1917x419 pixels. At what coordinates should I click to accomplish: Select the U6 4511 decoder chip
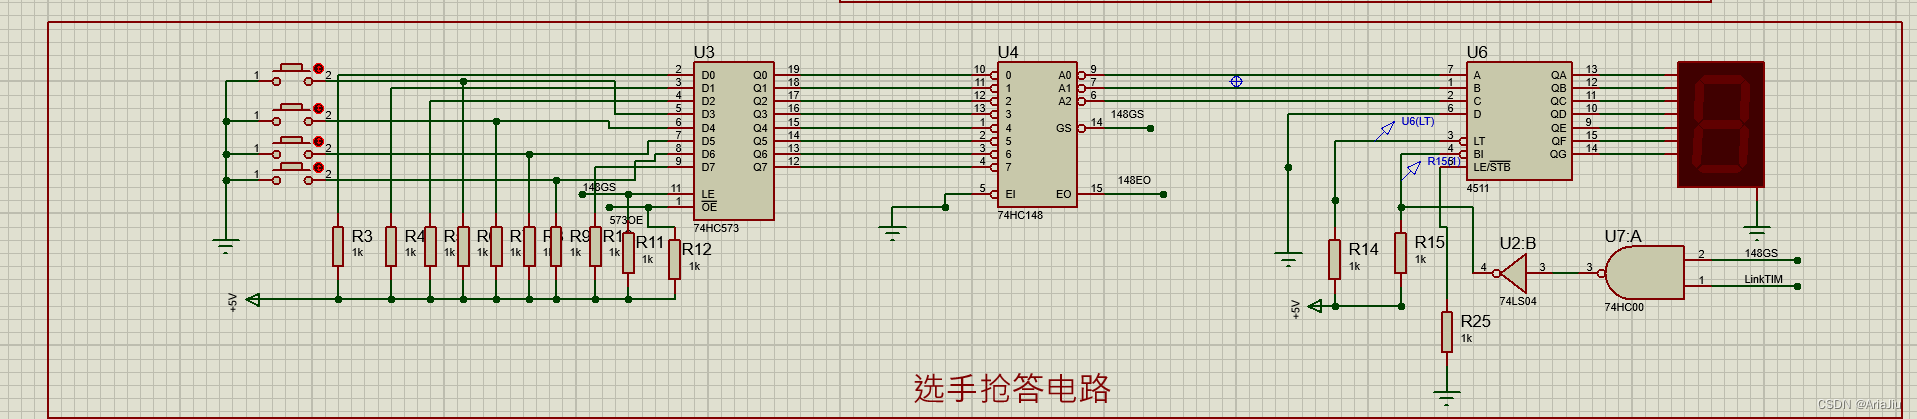pyautogui.click(x=1518, y=121)
